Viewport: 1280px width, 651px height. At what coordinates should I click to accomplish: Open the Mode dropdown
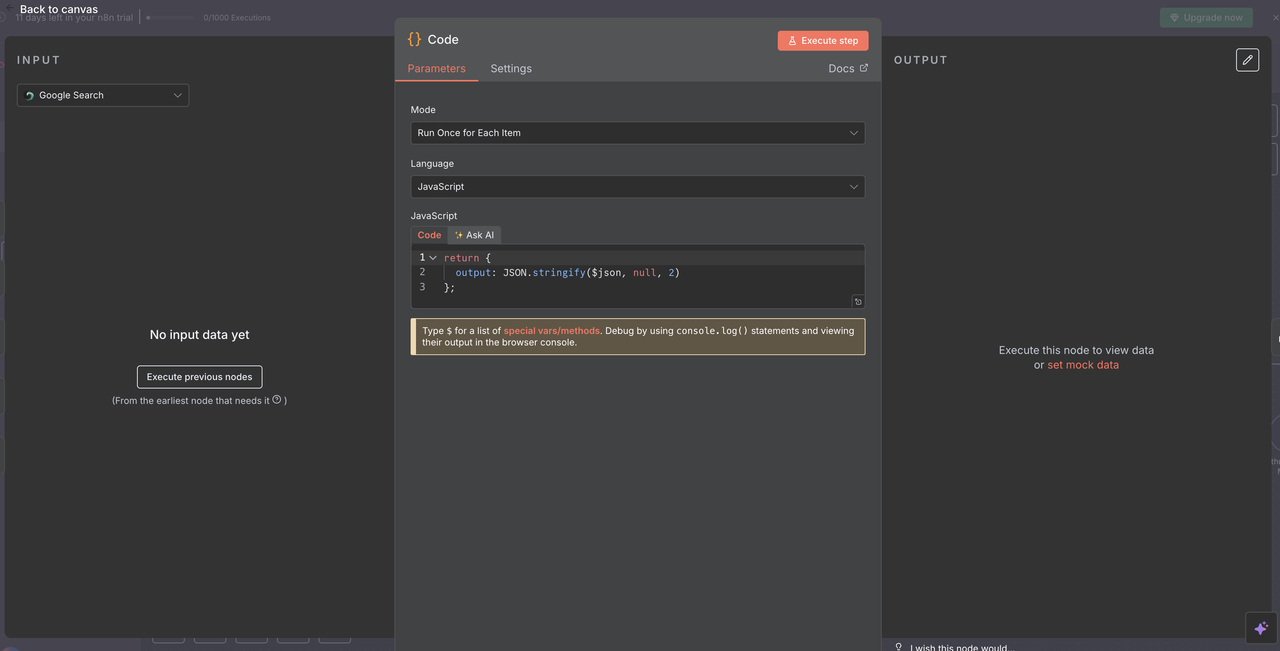pos(638,133)
